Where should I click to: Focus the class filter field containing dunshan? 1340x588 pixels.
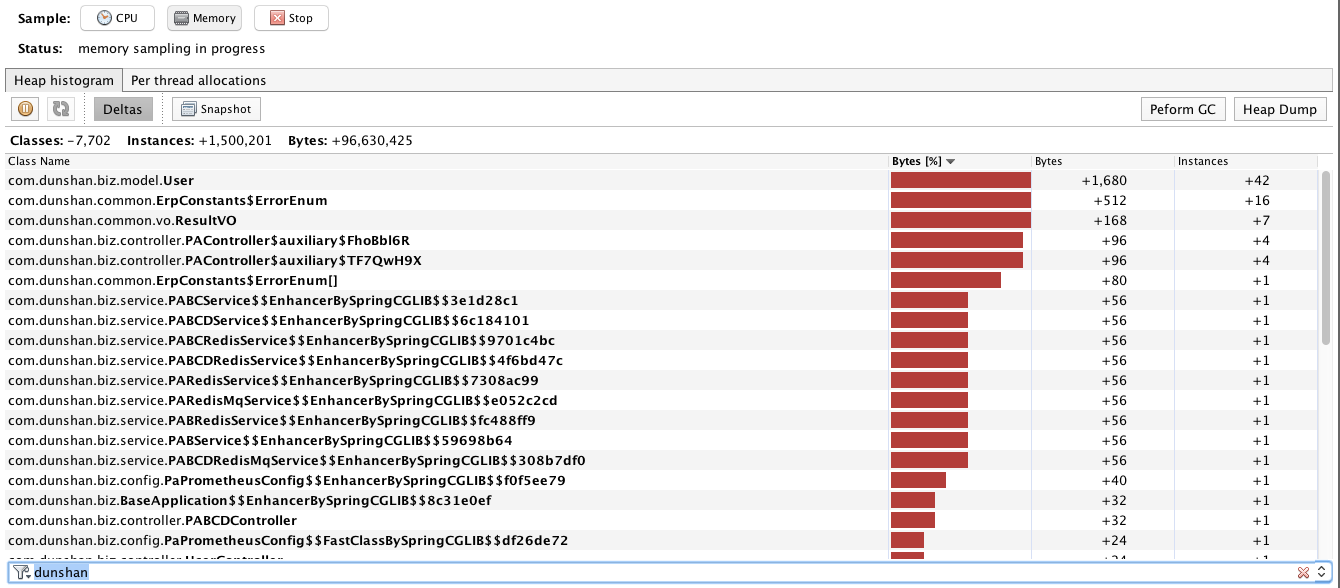click(662, 572)
